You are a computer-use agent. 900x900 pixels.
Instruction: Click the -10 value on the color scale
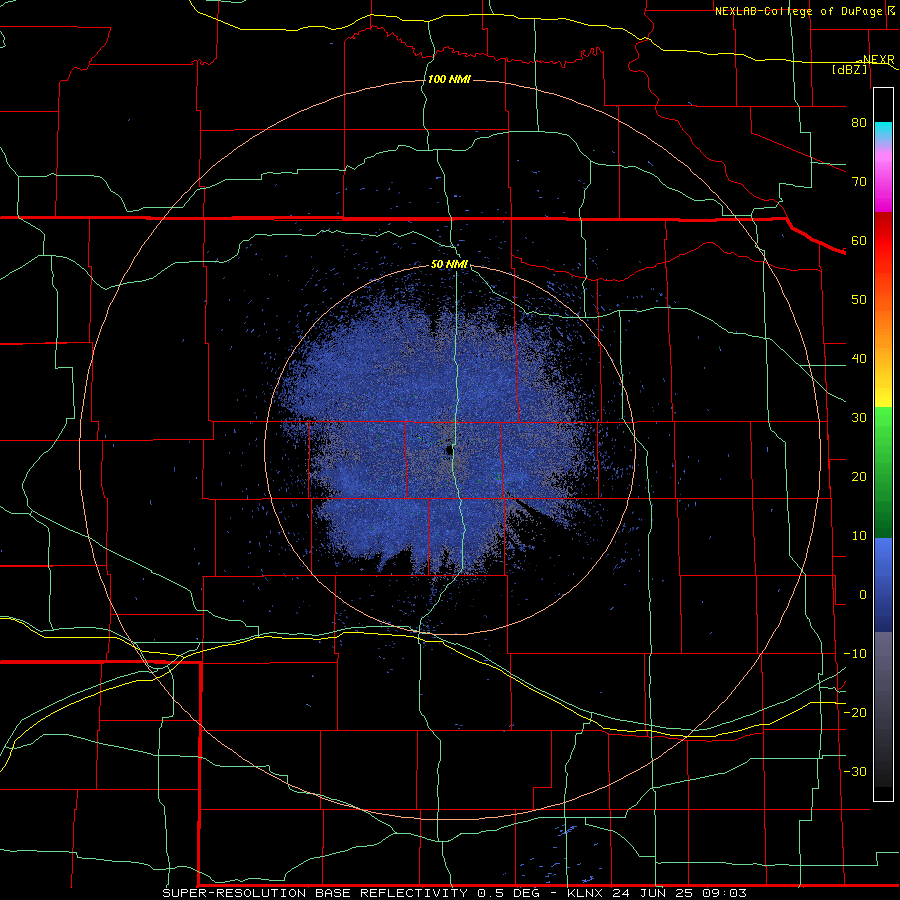[x=855, y=654]
